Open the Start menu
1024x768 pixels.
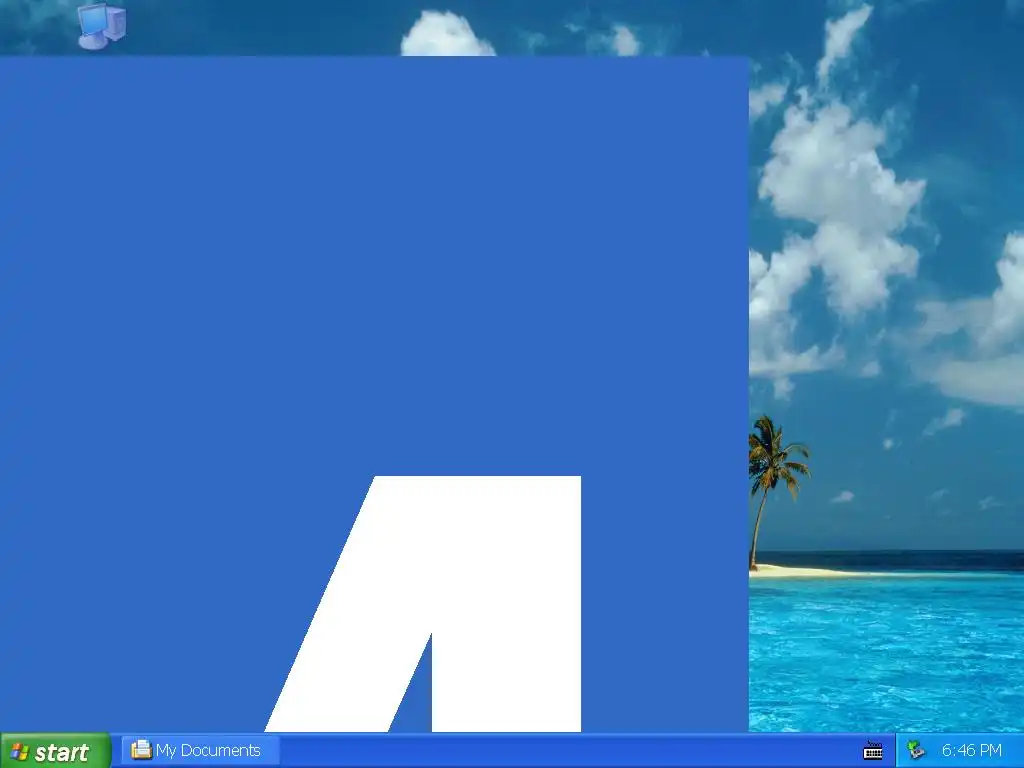coord(55,751)
